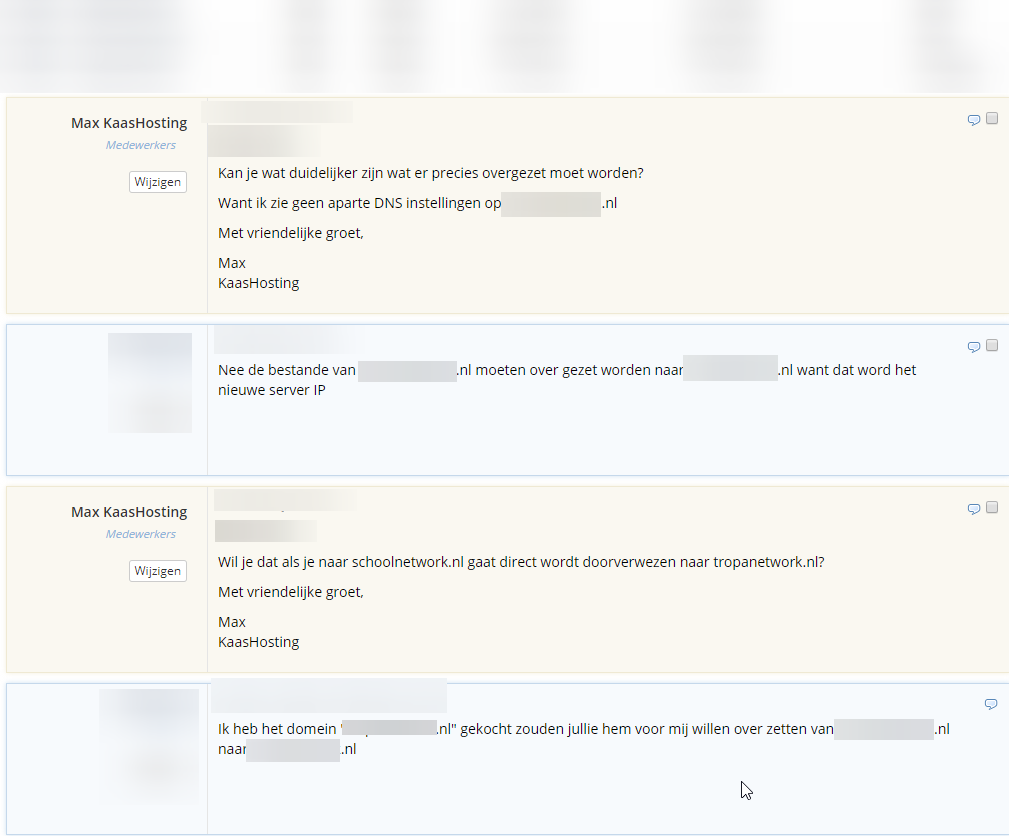Click the text 'Nee de bestande van'
Viewport: 1009px width, 836px height.
[x=287, y=370]
